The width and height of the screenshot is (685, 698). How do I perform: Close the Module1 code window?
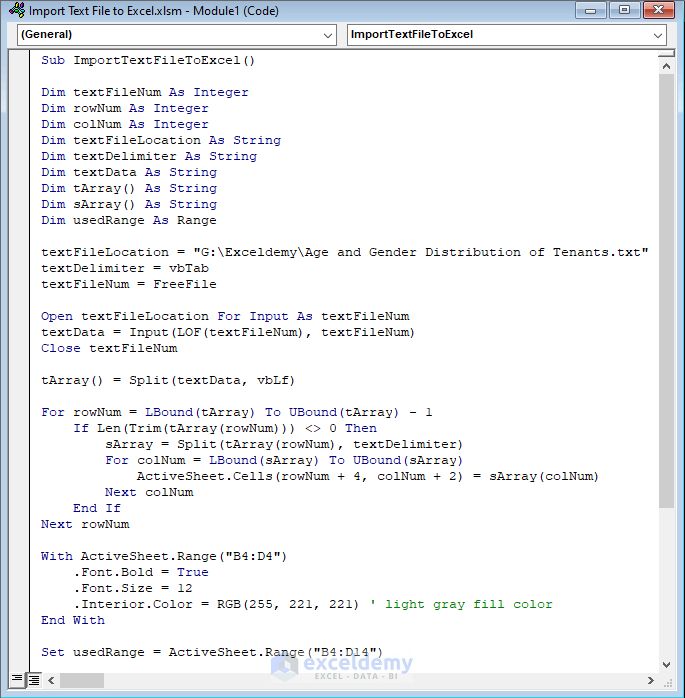coord(659,10)
